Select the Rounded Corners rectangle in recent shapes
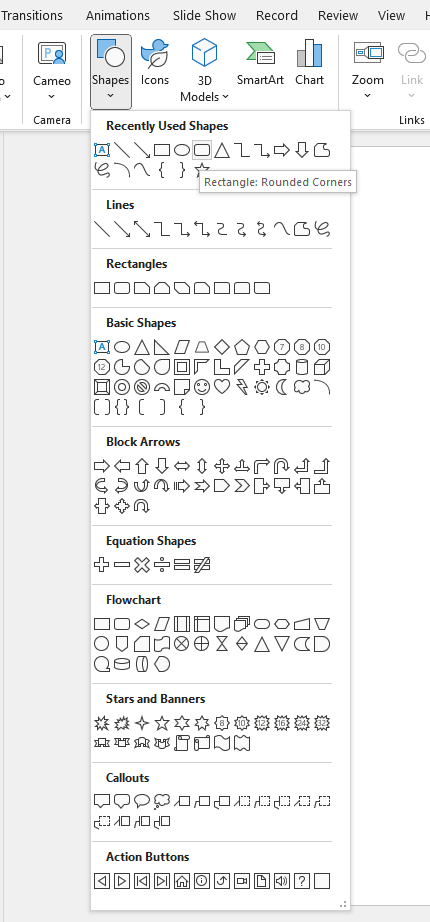 (202, 151)
